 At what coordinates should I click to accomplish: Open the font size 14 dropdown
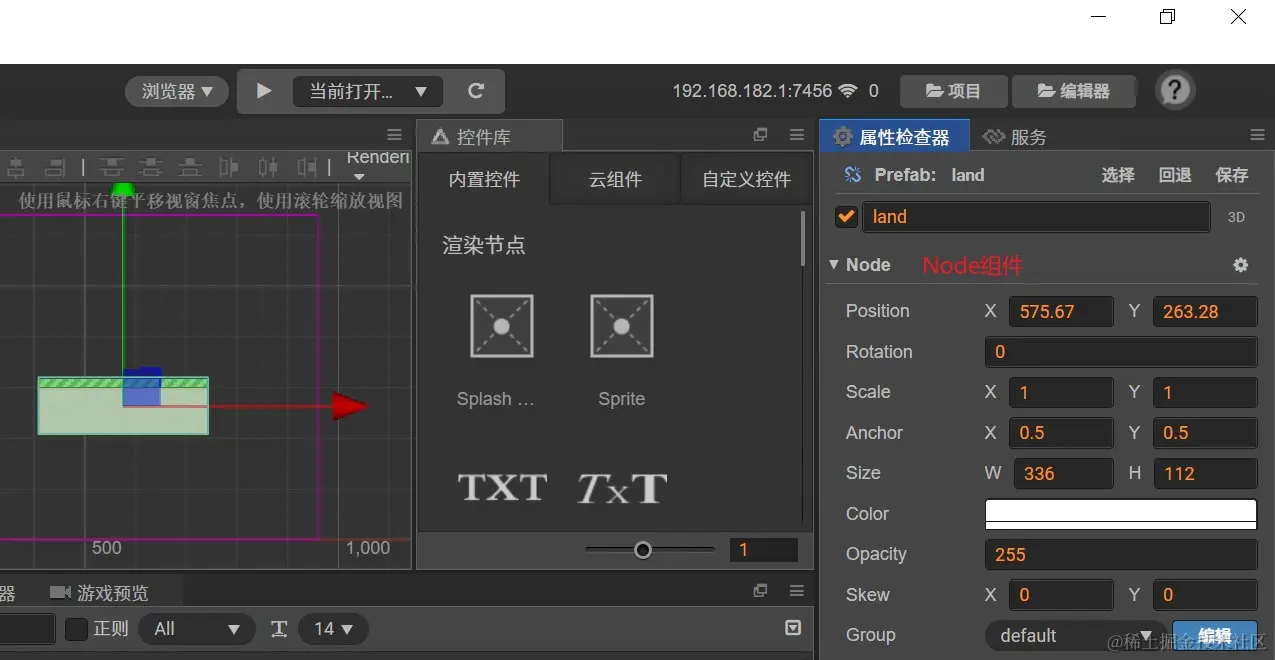(333, 629)
